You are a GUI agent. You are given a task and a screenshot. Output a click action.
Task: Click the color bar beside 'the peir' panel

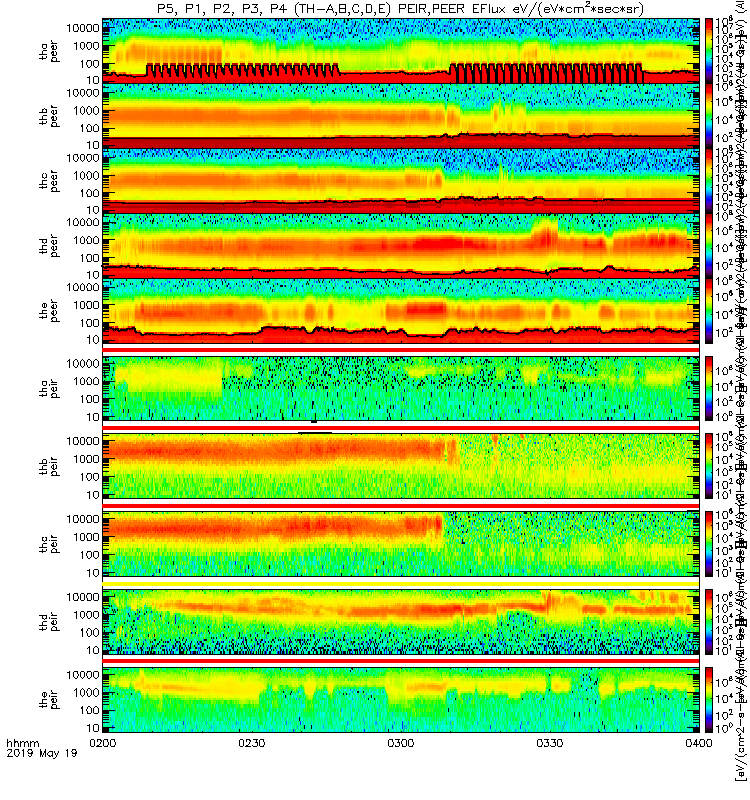click(709, 699)
